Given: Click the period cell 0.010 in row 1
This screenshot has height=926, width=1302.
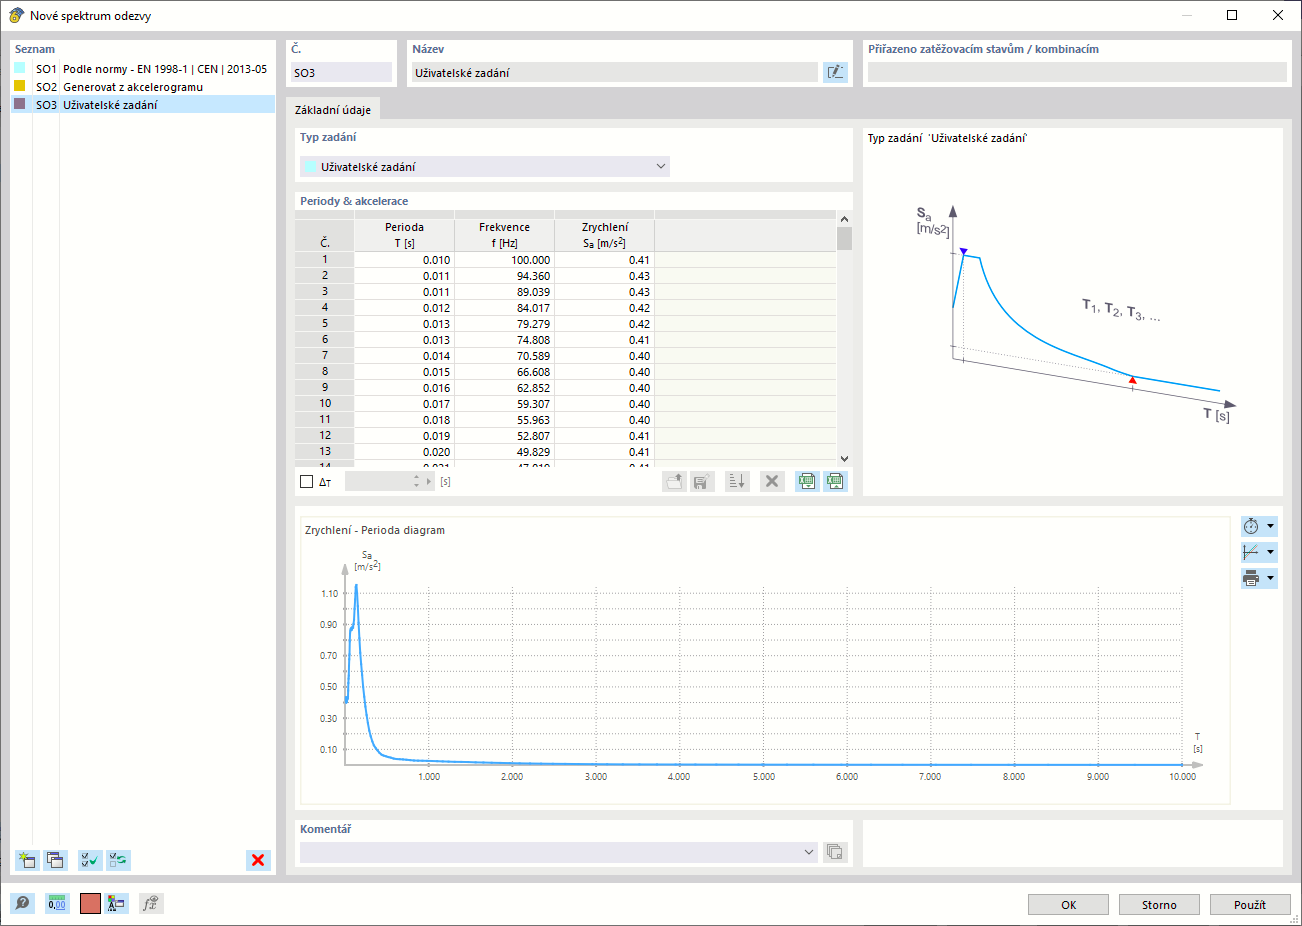Looking at the screenshot, I should click(404, 260).
